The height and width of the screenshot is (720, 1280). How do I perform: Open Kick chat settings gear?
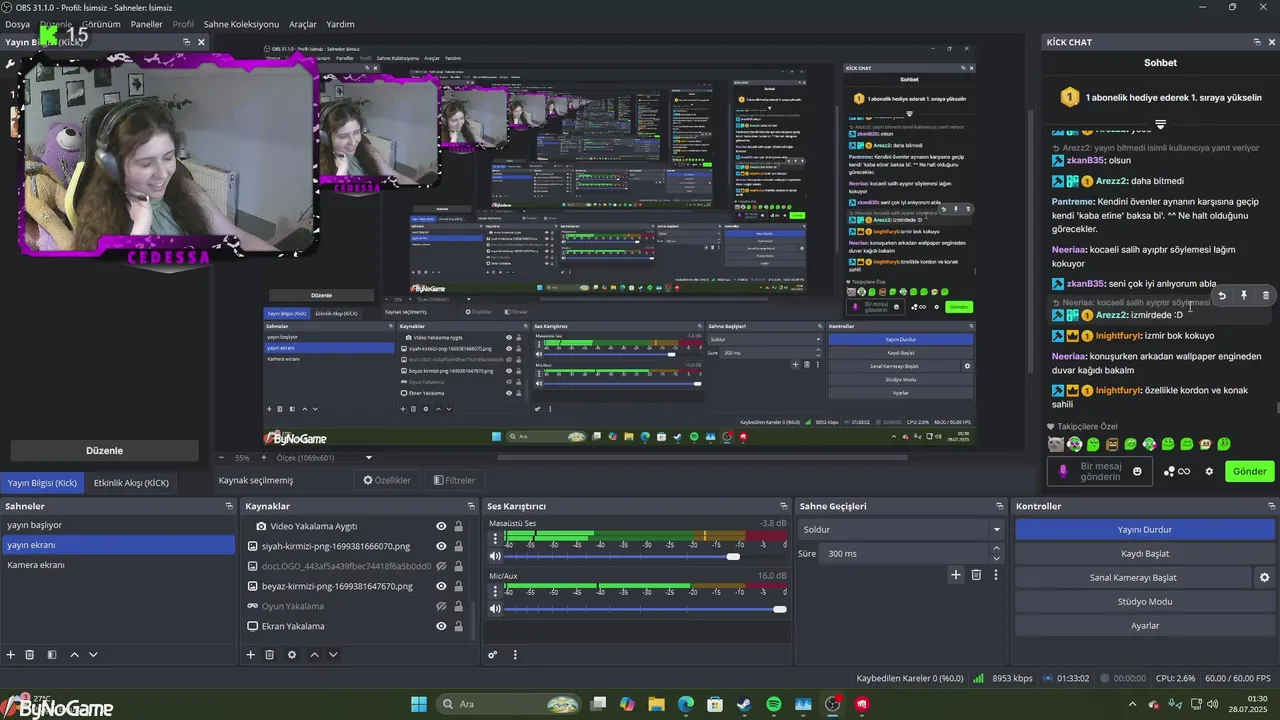pyautogui.click(x=1209, y=471)
